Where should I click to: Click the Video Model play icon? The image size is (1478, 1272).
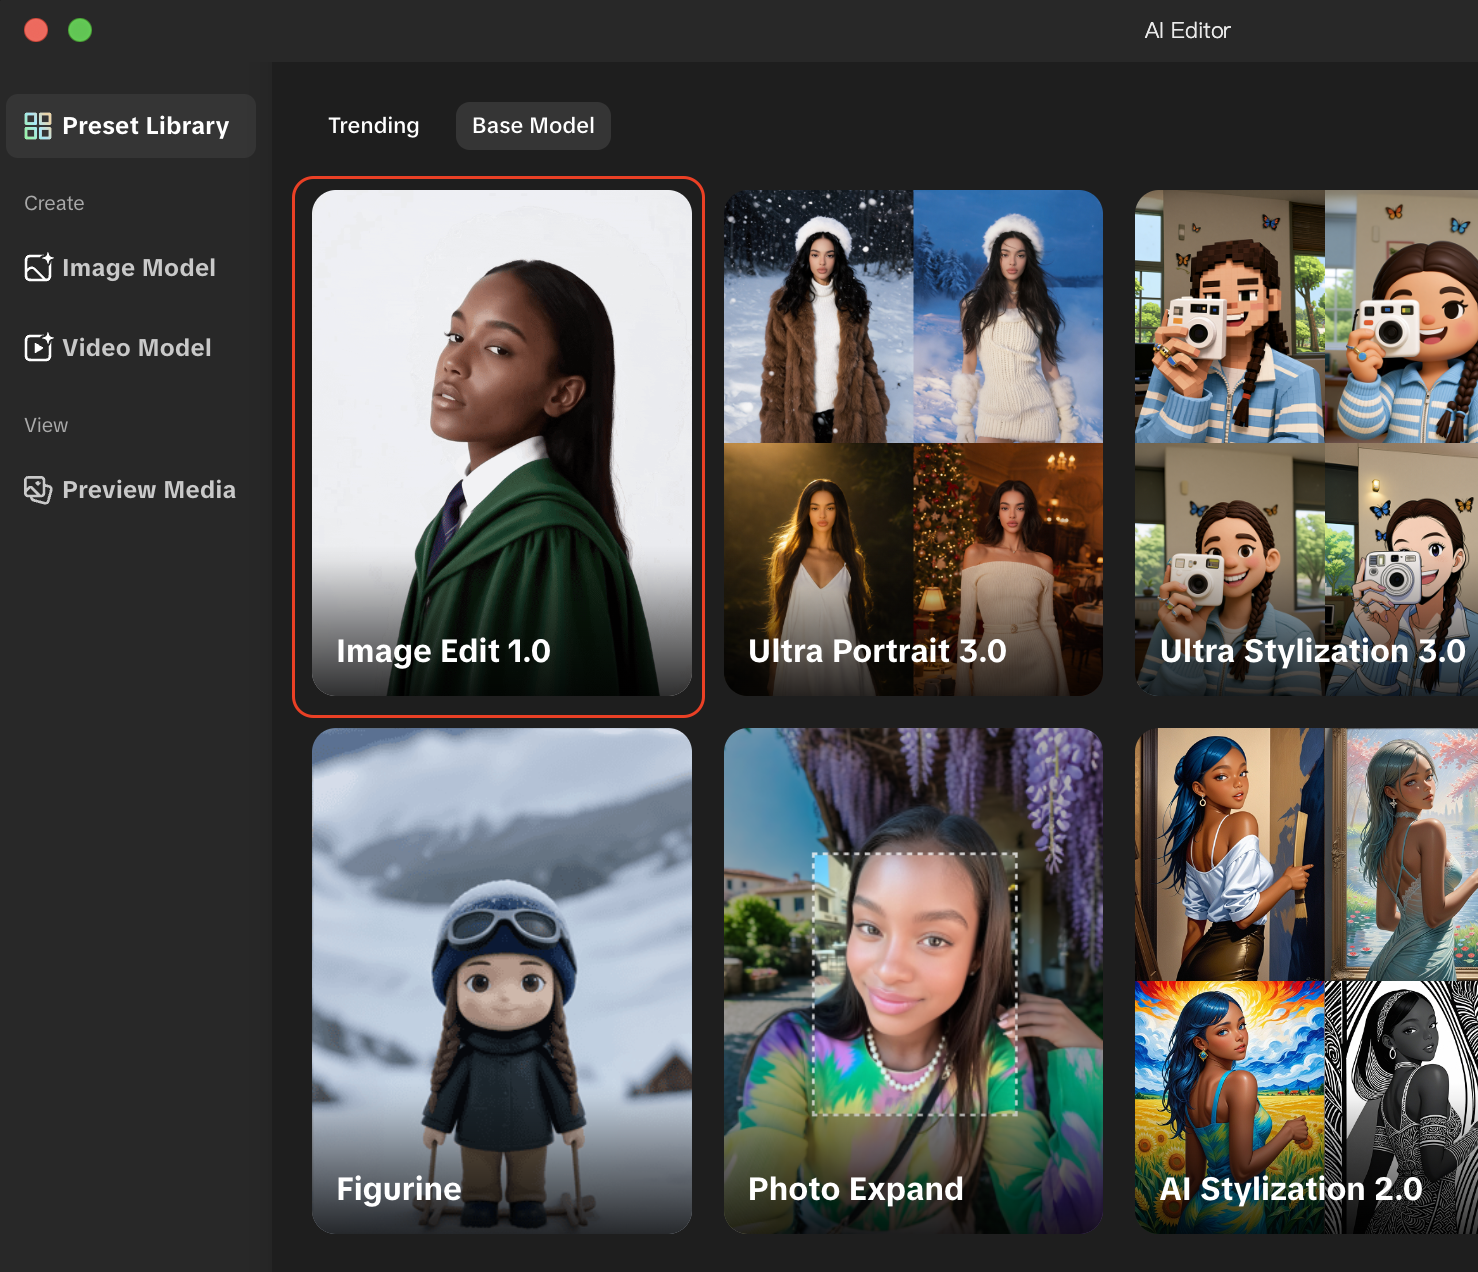(38, 348)
